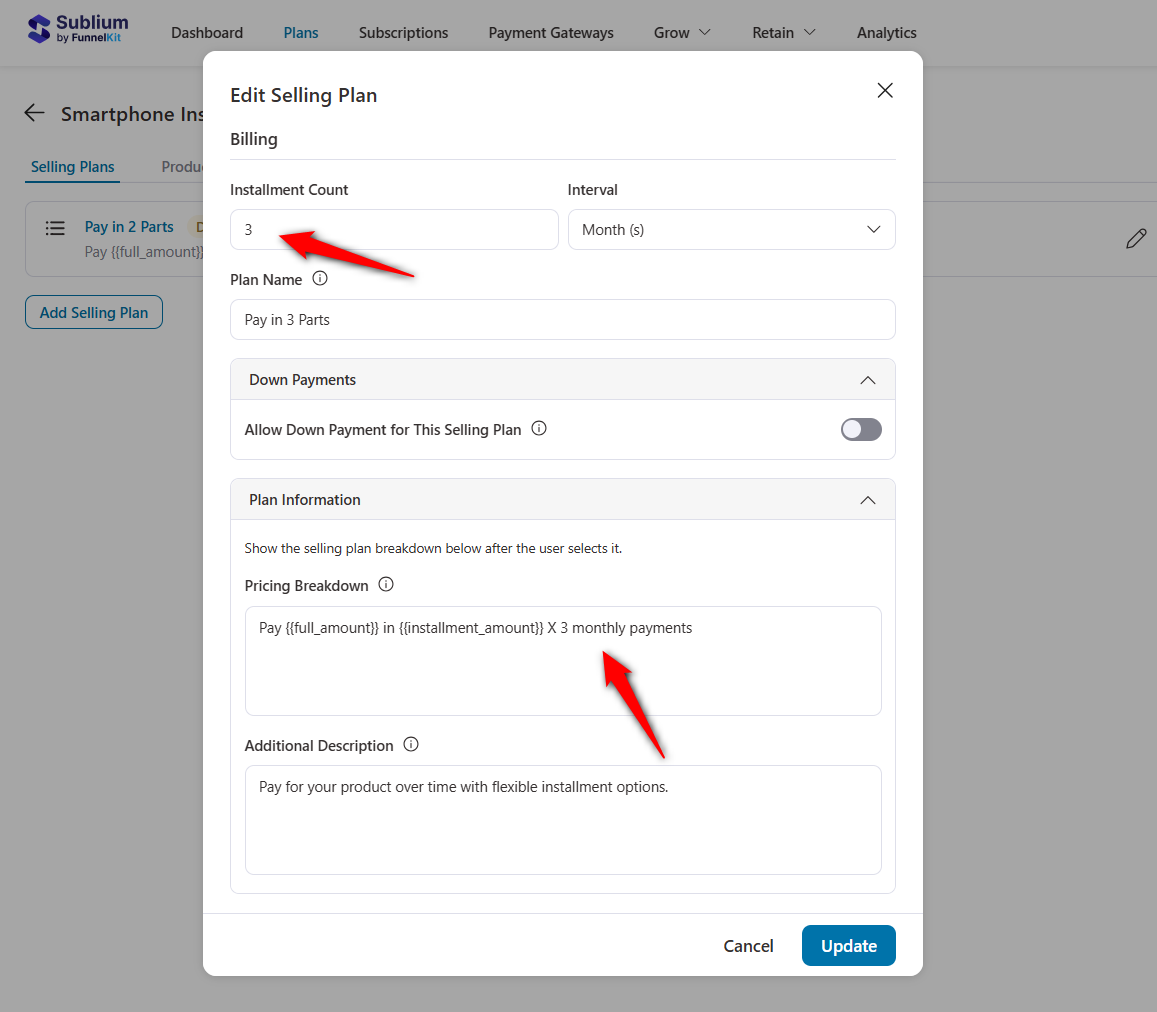
Task: Click the Add Selling Plan button
Action: coord(93,312)
